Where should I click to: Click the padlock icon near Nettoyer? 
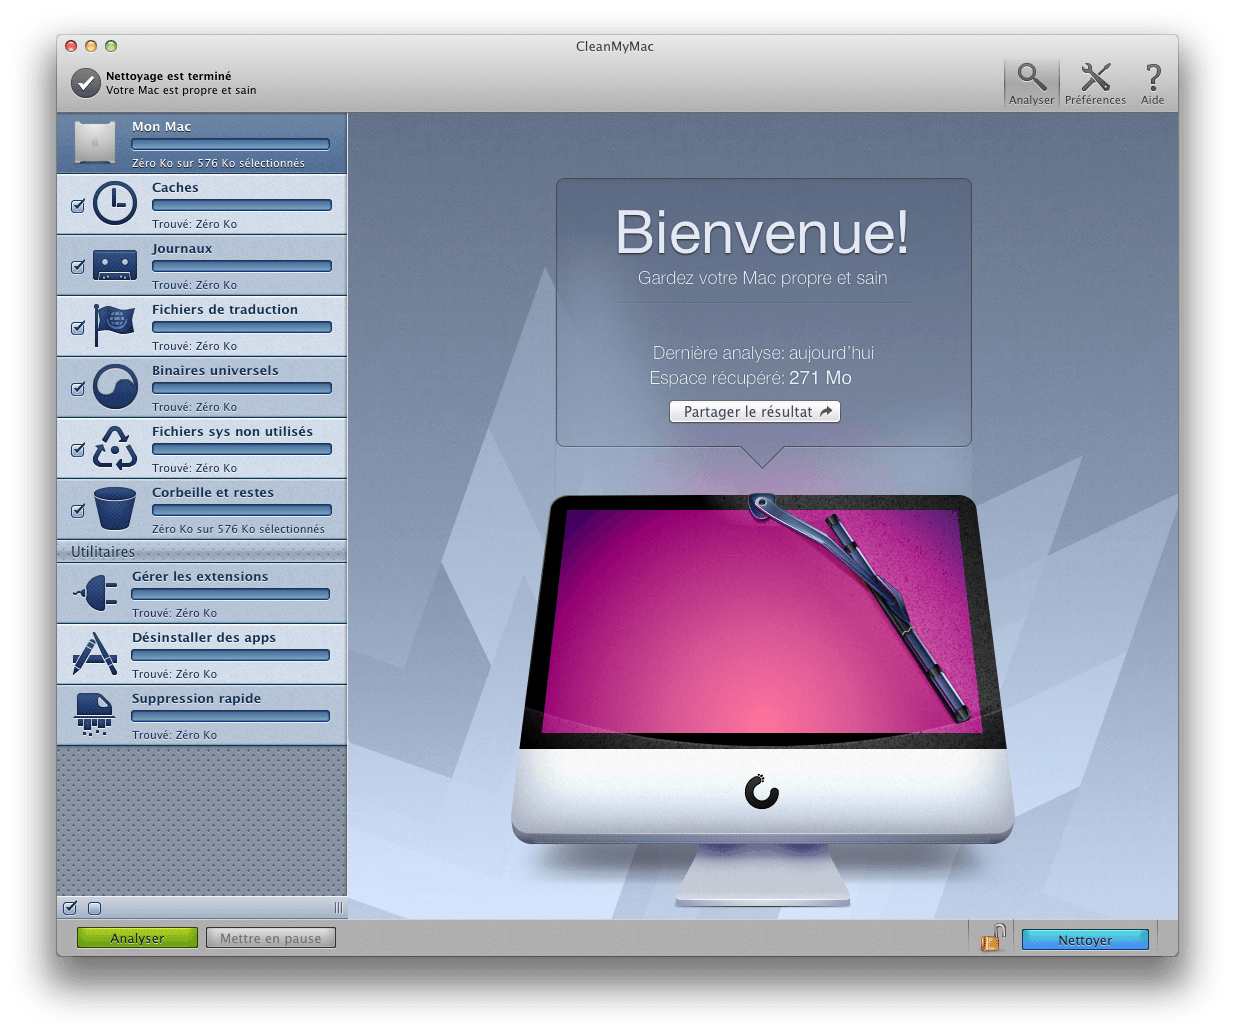pyautogui.click(x=992, y=938)
